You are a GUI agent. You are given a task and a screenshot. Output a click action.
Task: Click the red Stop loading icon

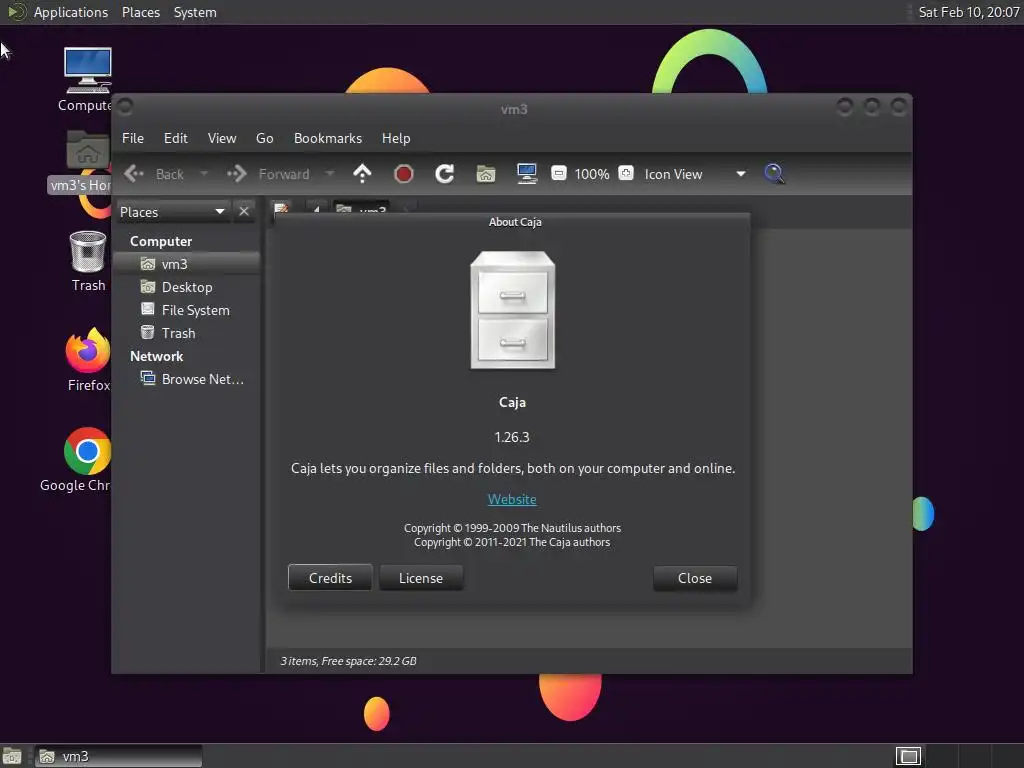[404, 174]
